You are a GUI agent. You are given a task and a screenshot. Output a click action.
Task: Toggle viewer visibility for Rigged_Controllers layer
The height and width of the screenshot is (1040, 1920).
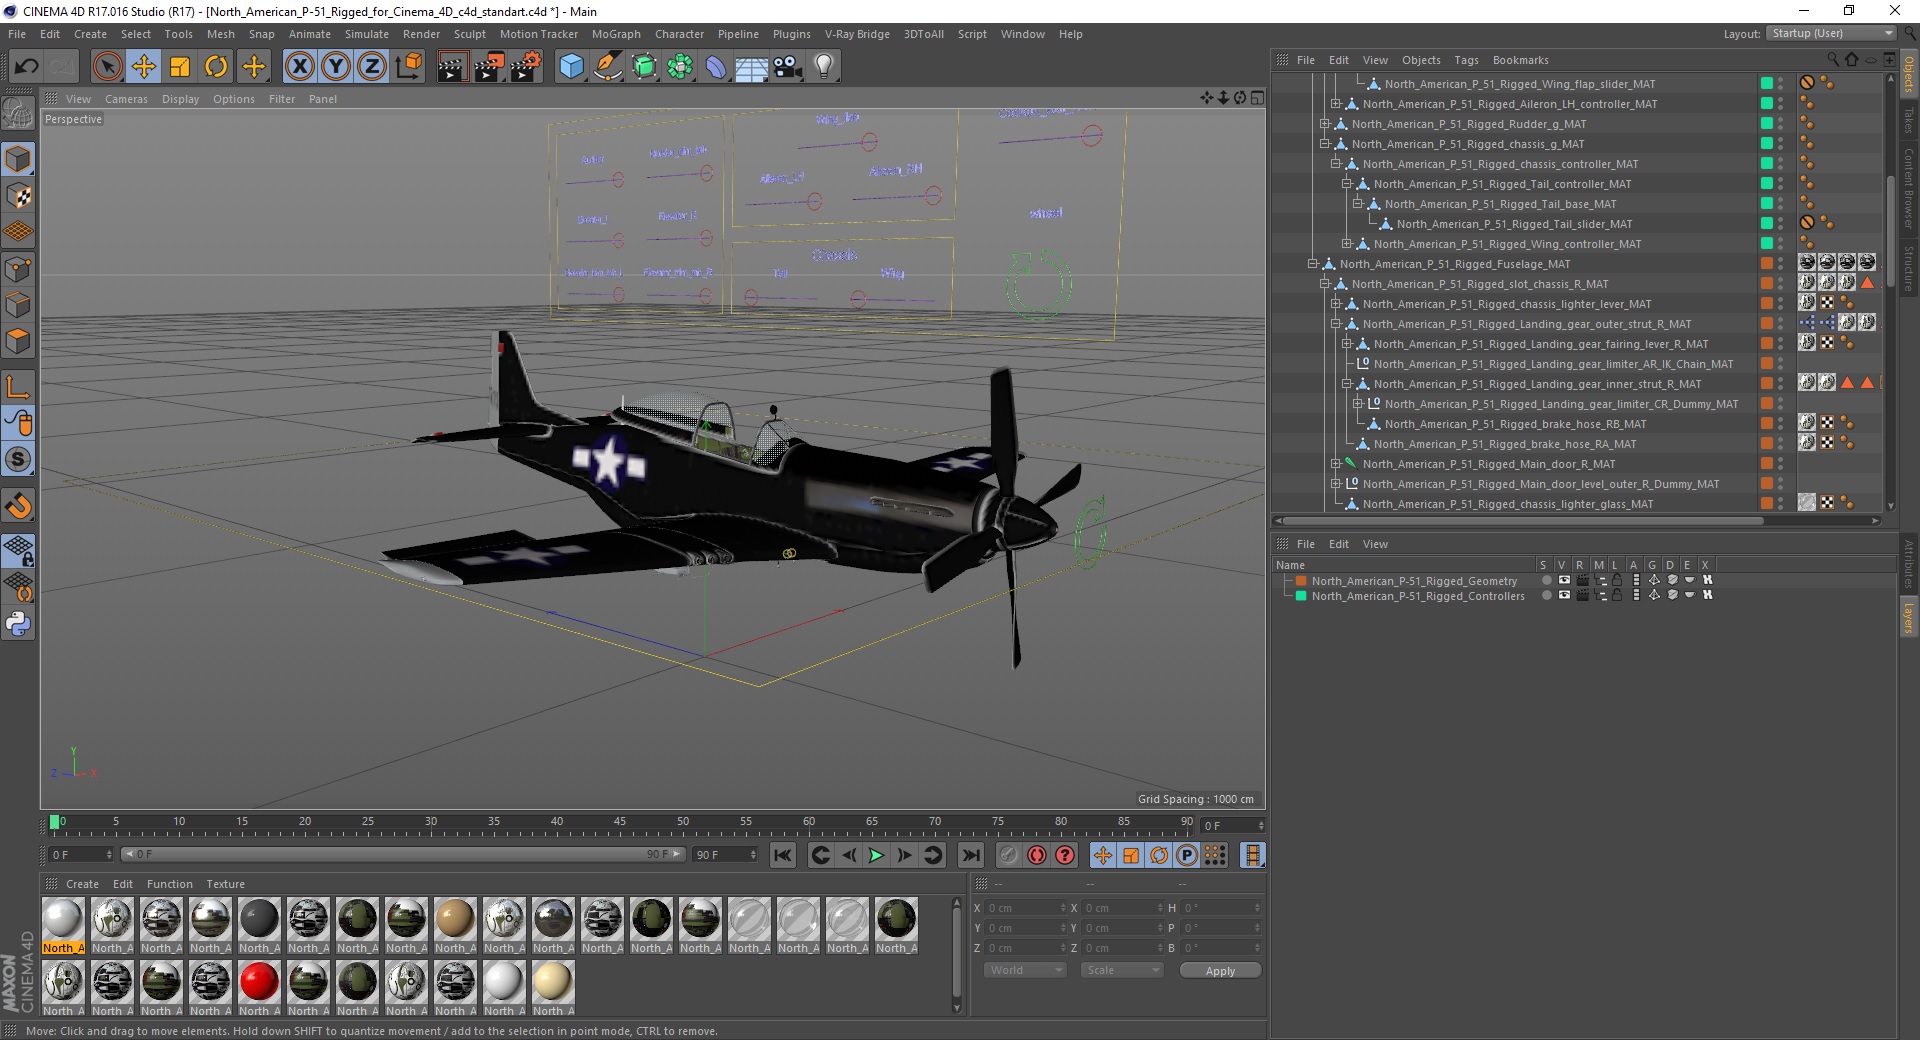click(1563, 595)
